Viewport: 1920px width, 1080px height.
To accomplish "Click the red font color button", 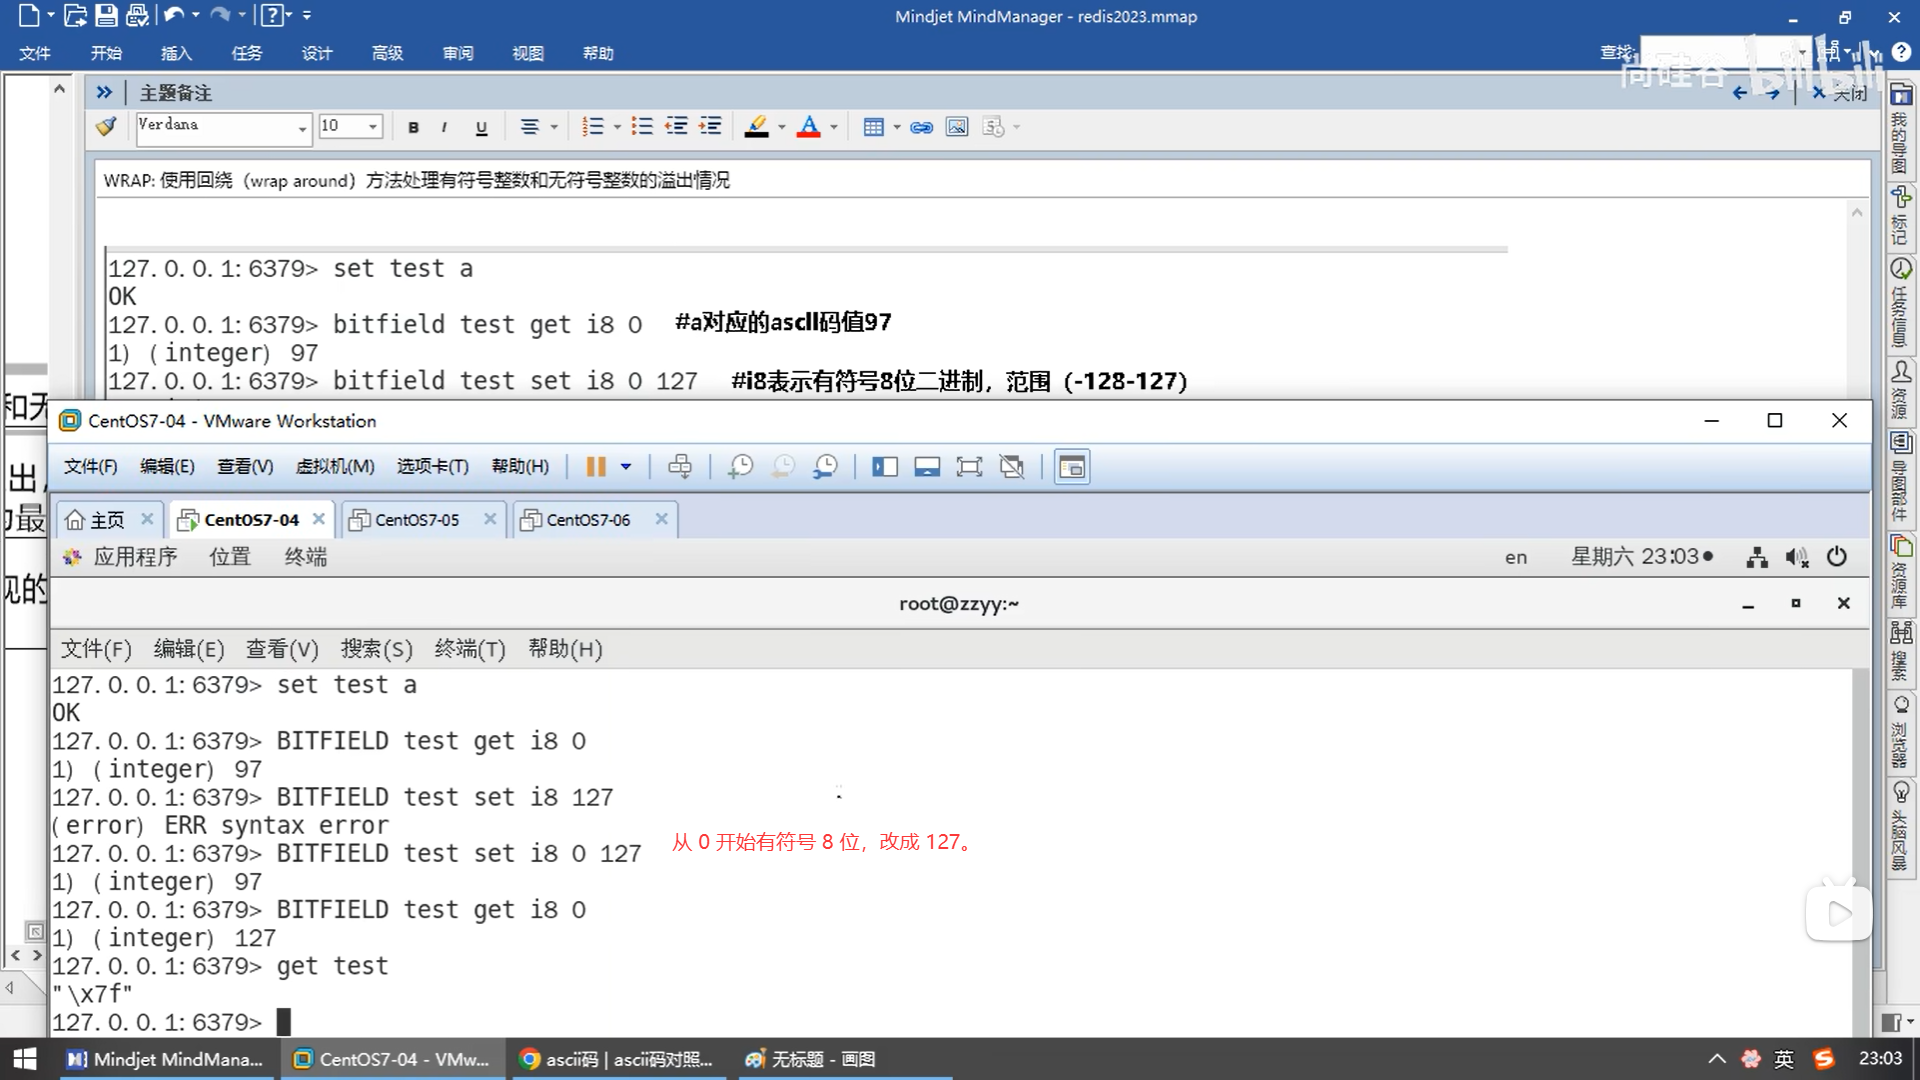I will [809, 127].
